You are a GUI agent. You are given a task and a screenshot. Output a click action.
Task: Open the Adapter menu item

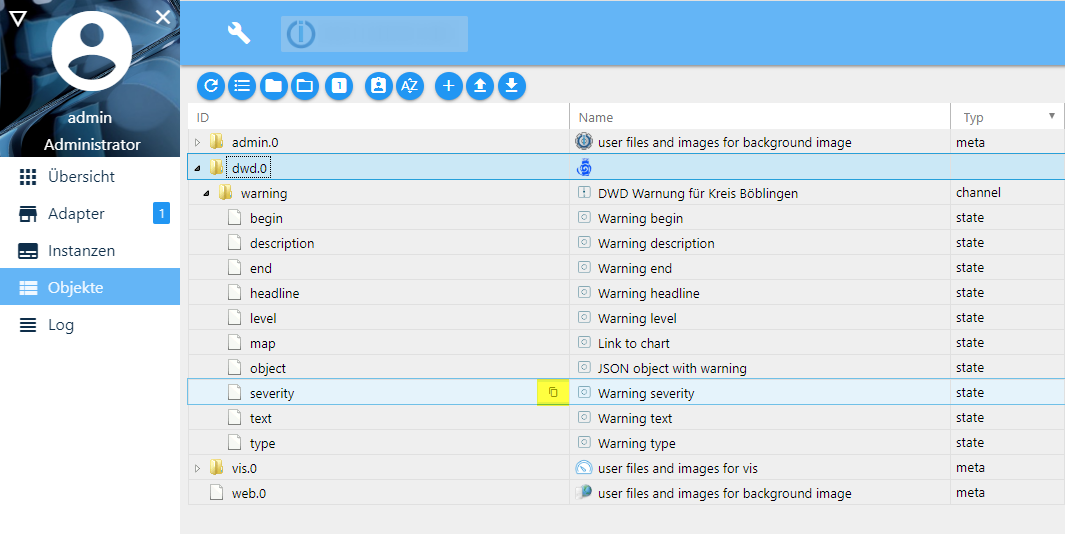click(x=76, y=214)
